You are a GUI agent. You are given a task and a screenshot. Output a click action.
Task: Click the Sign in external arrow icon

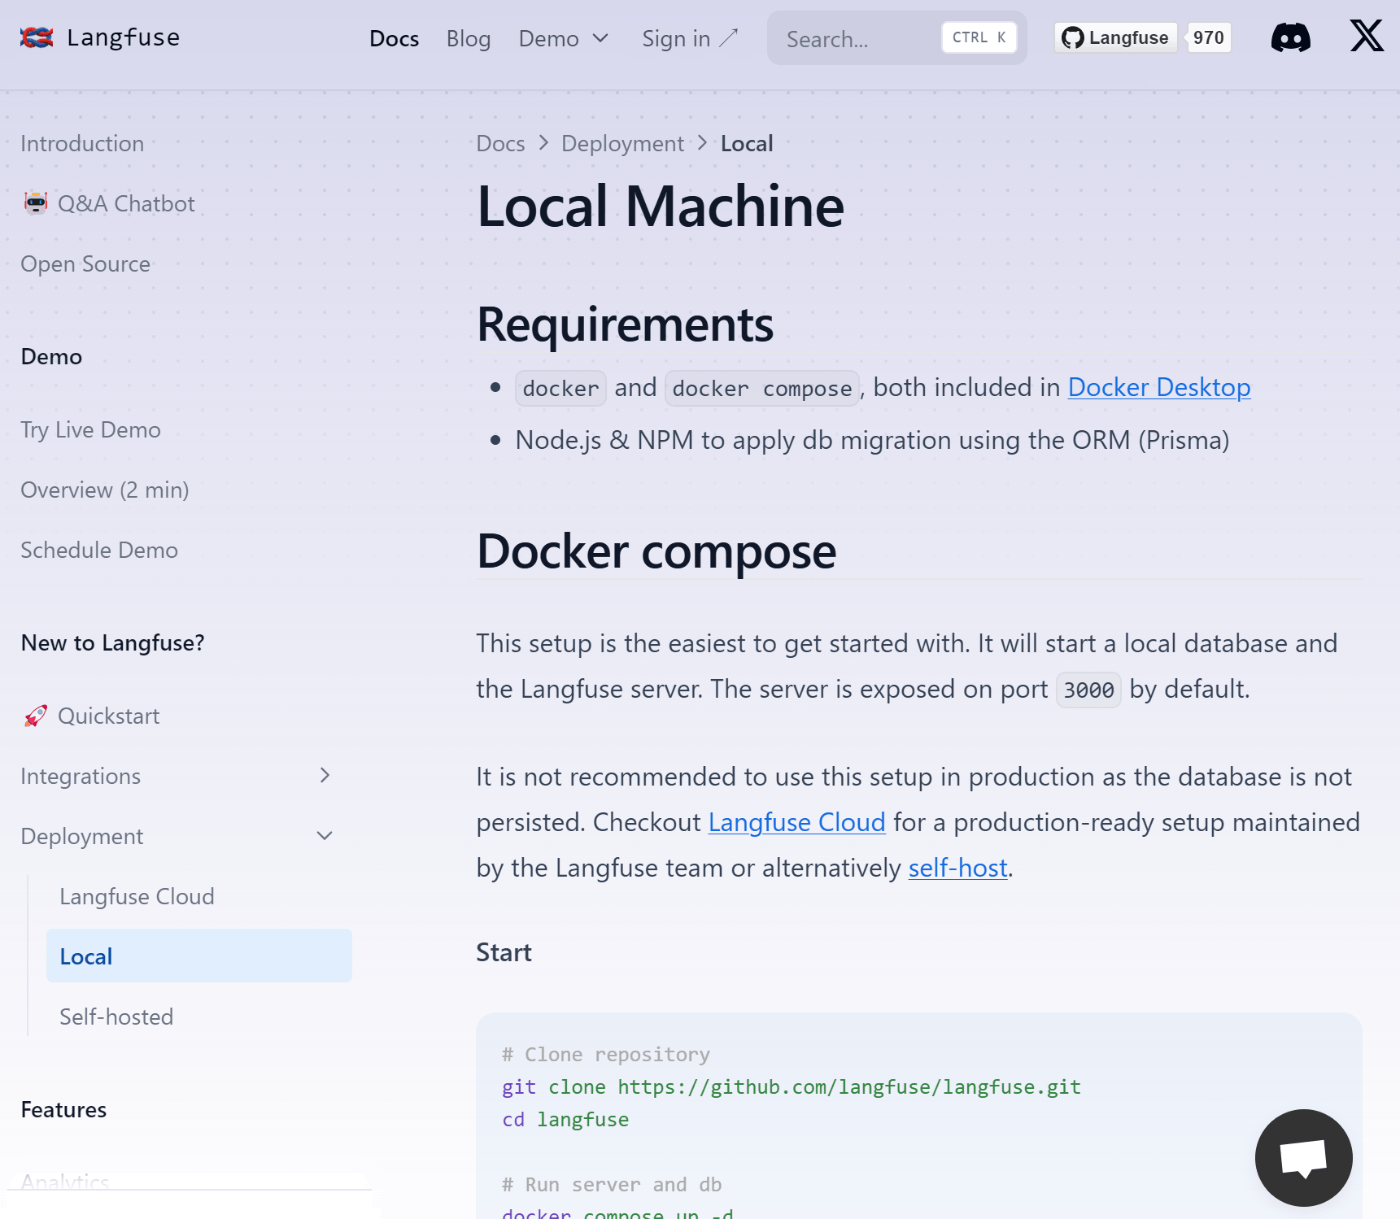click(x=729, y=38)
